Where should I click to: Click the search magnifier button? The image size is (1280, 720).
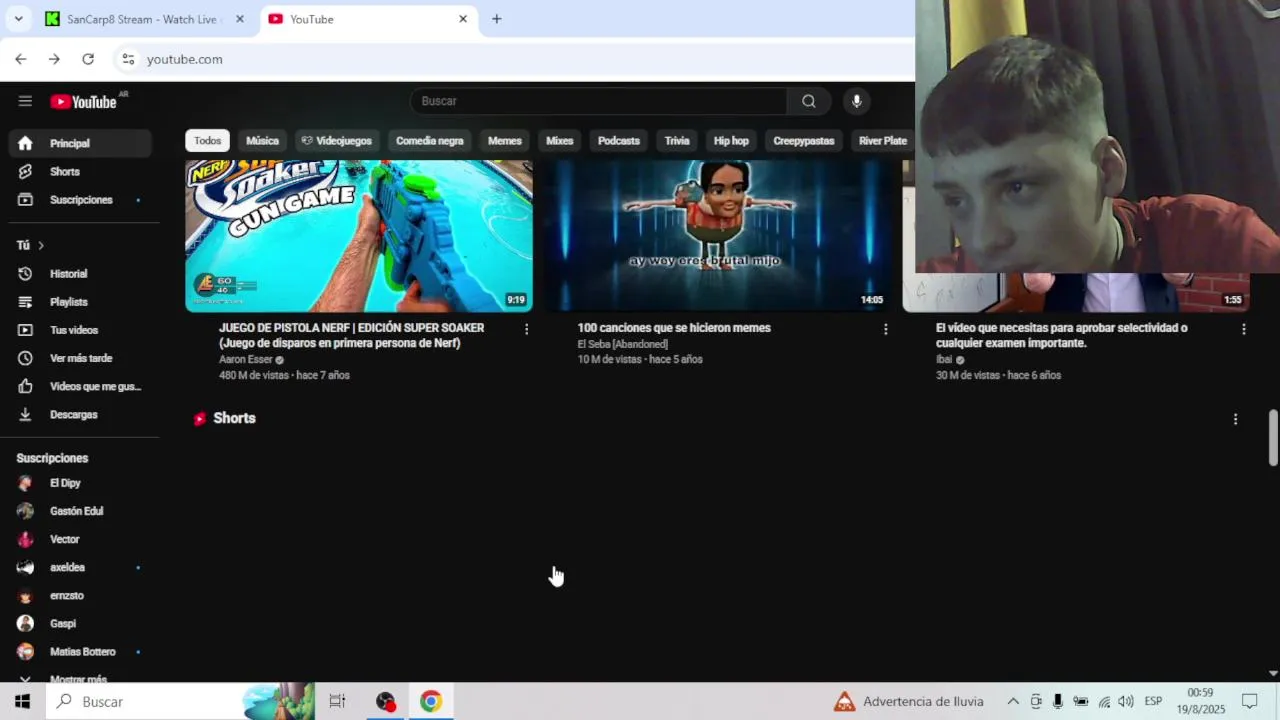pyautogui.click(x=808, y=101)
